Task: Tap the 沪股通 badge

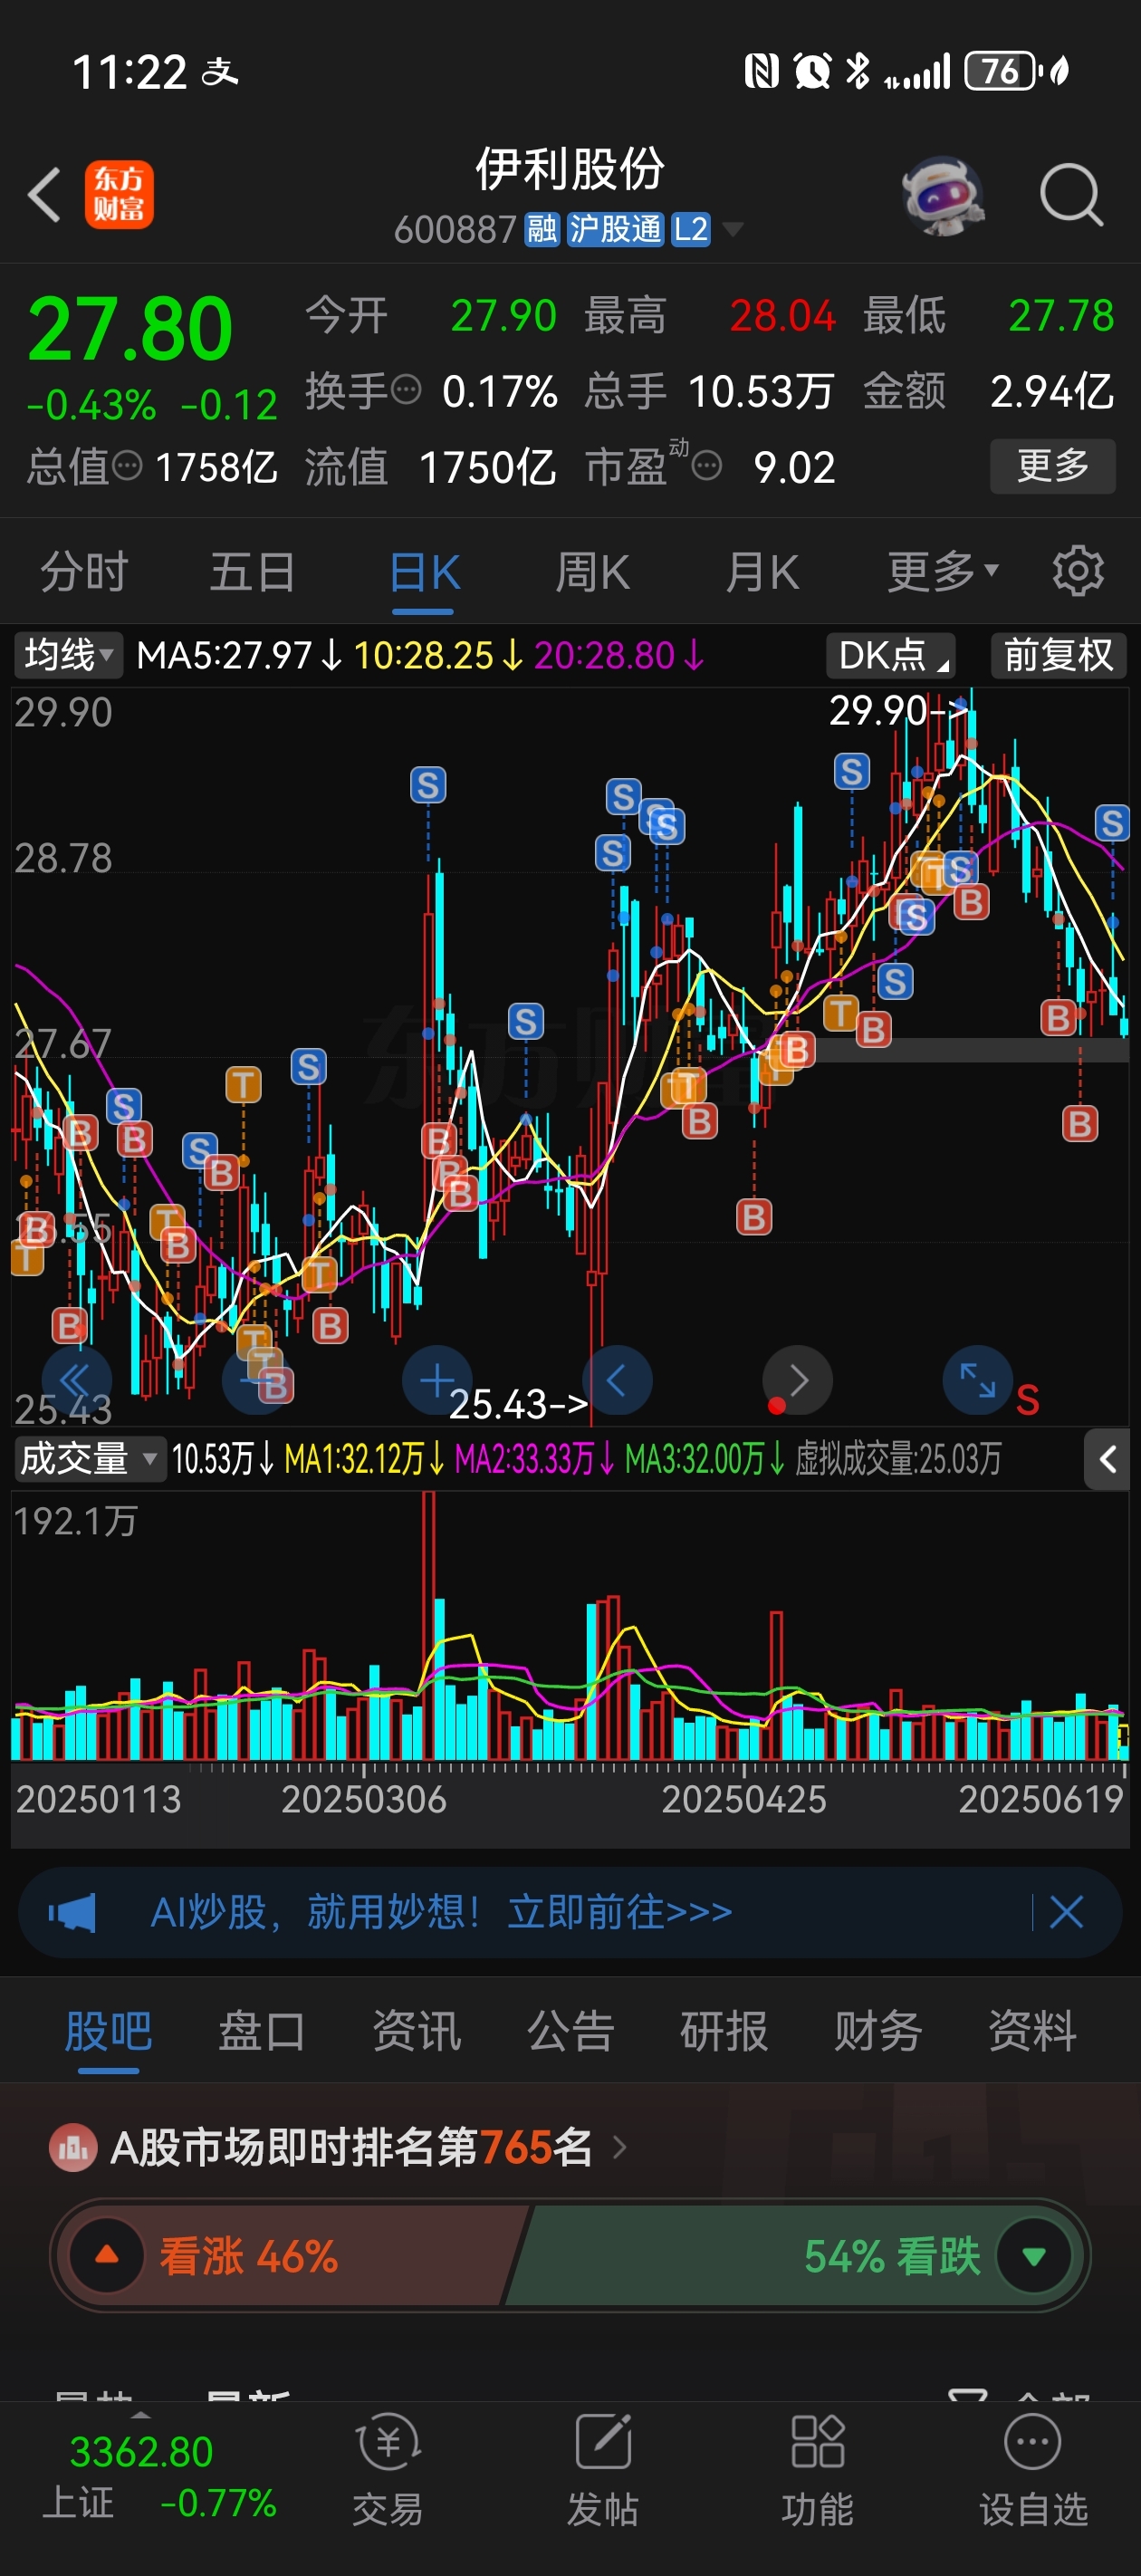Action: point(615,229)
